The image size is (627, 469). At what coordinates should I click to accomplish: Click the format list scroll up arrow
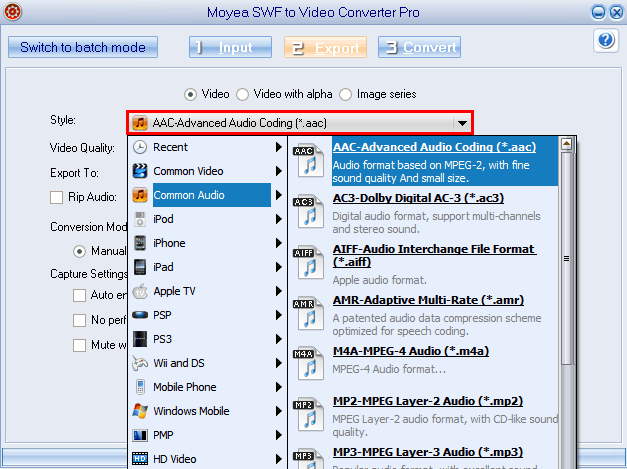(566, 144)
